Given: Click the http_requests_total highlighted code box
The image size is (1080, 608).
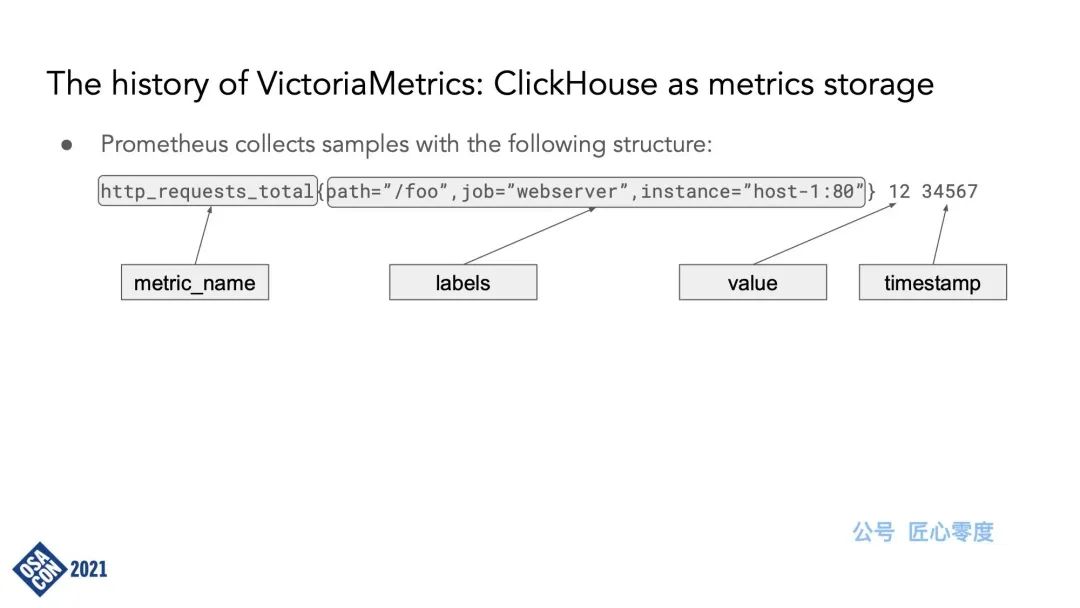Looking at the screenshot, I should (207, 191).
